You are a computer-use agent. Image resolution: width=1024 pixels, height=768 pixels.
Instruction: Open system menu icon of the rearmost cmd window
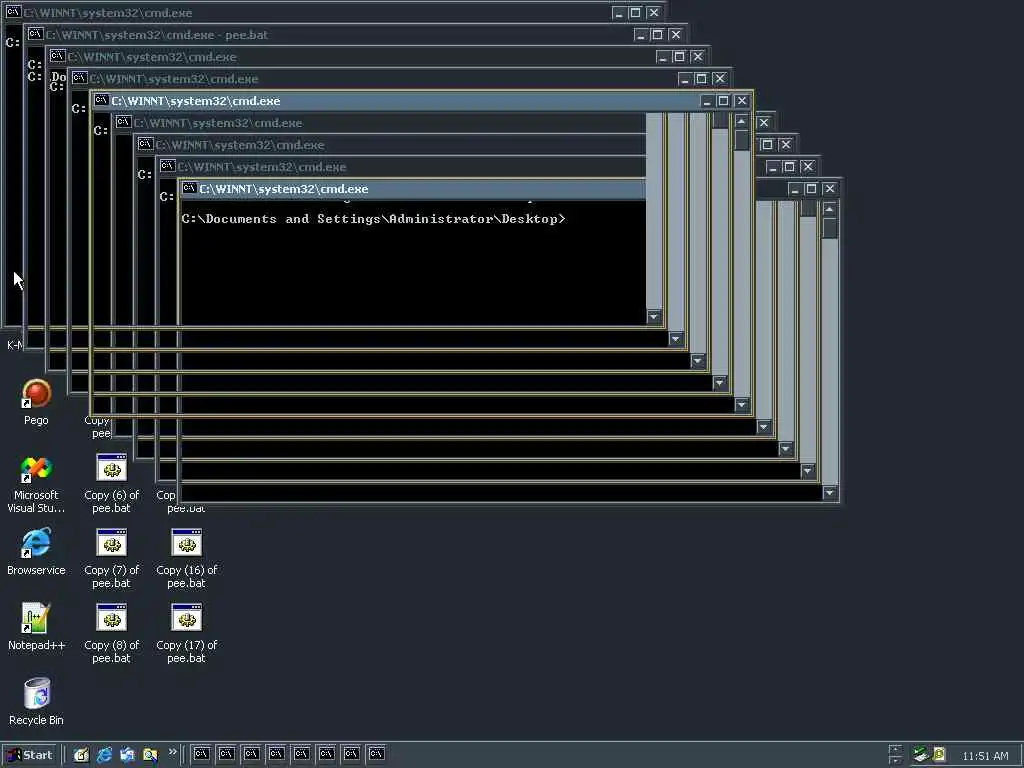click(13, 12)
